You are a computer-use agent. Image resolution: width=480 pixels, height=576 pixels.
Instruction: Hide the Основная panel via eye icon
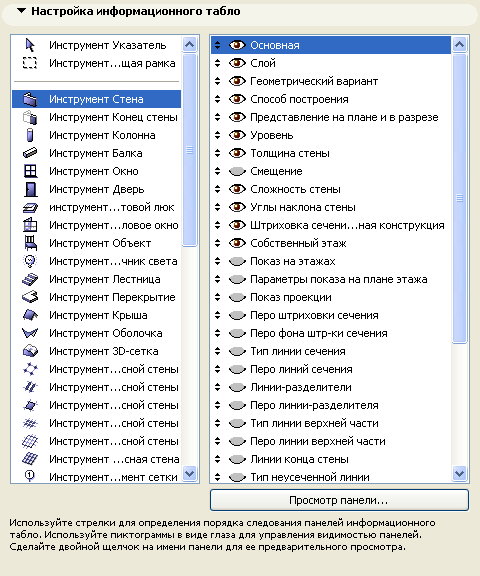point(237,45)
